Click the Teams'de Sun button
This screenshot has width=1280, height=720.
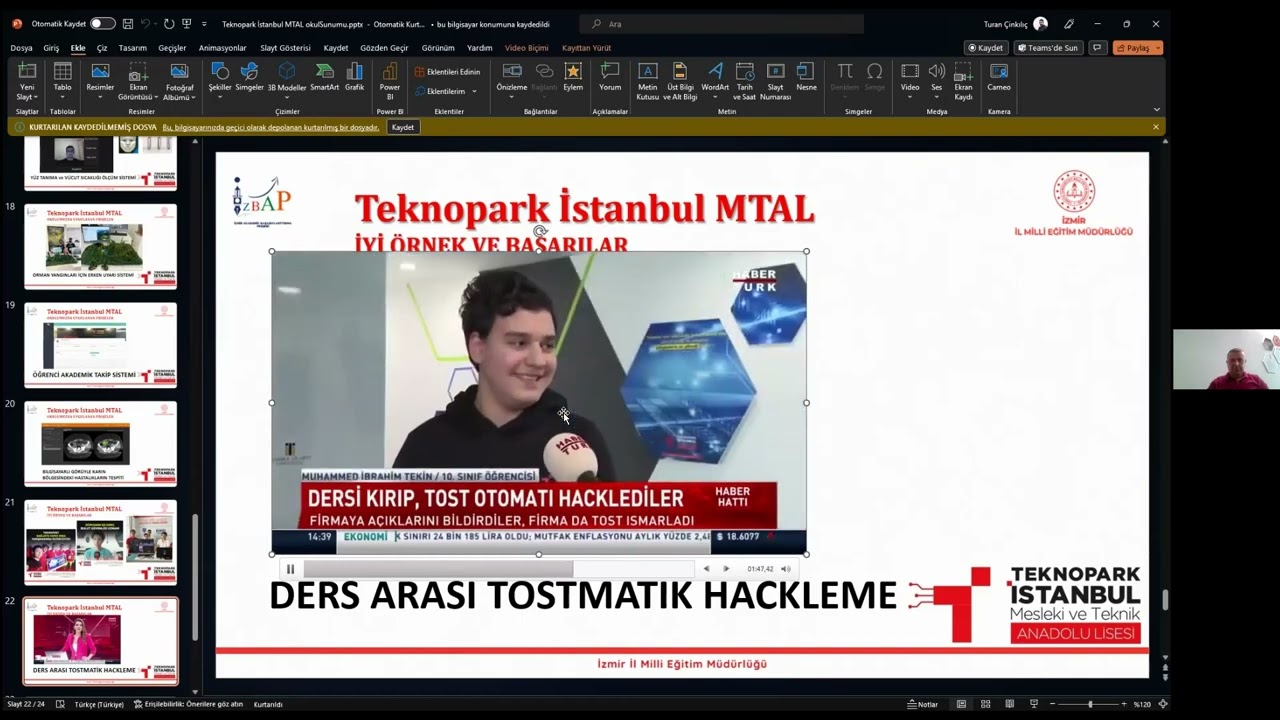tap(1049, 48)
